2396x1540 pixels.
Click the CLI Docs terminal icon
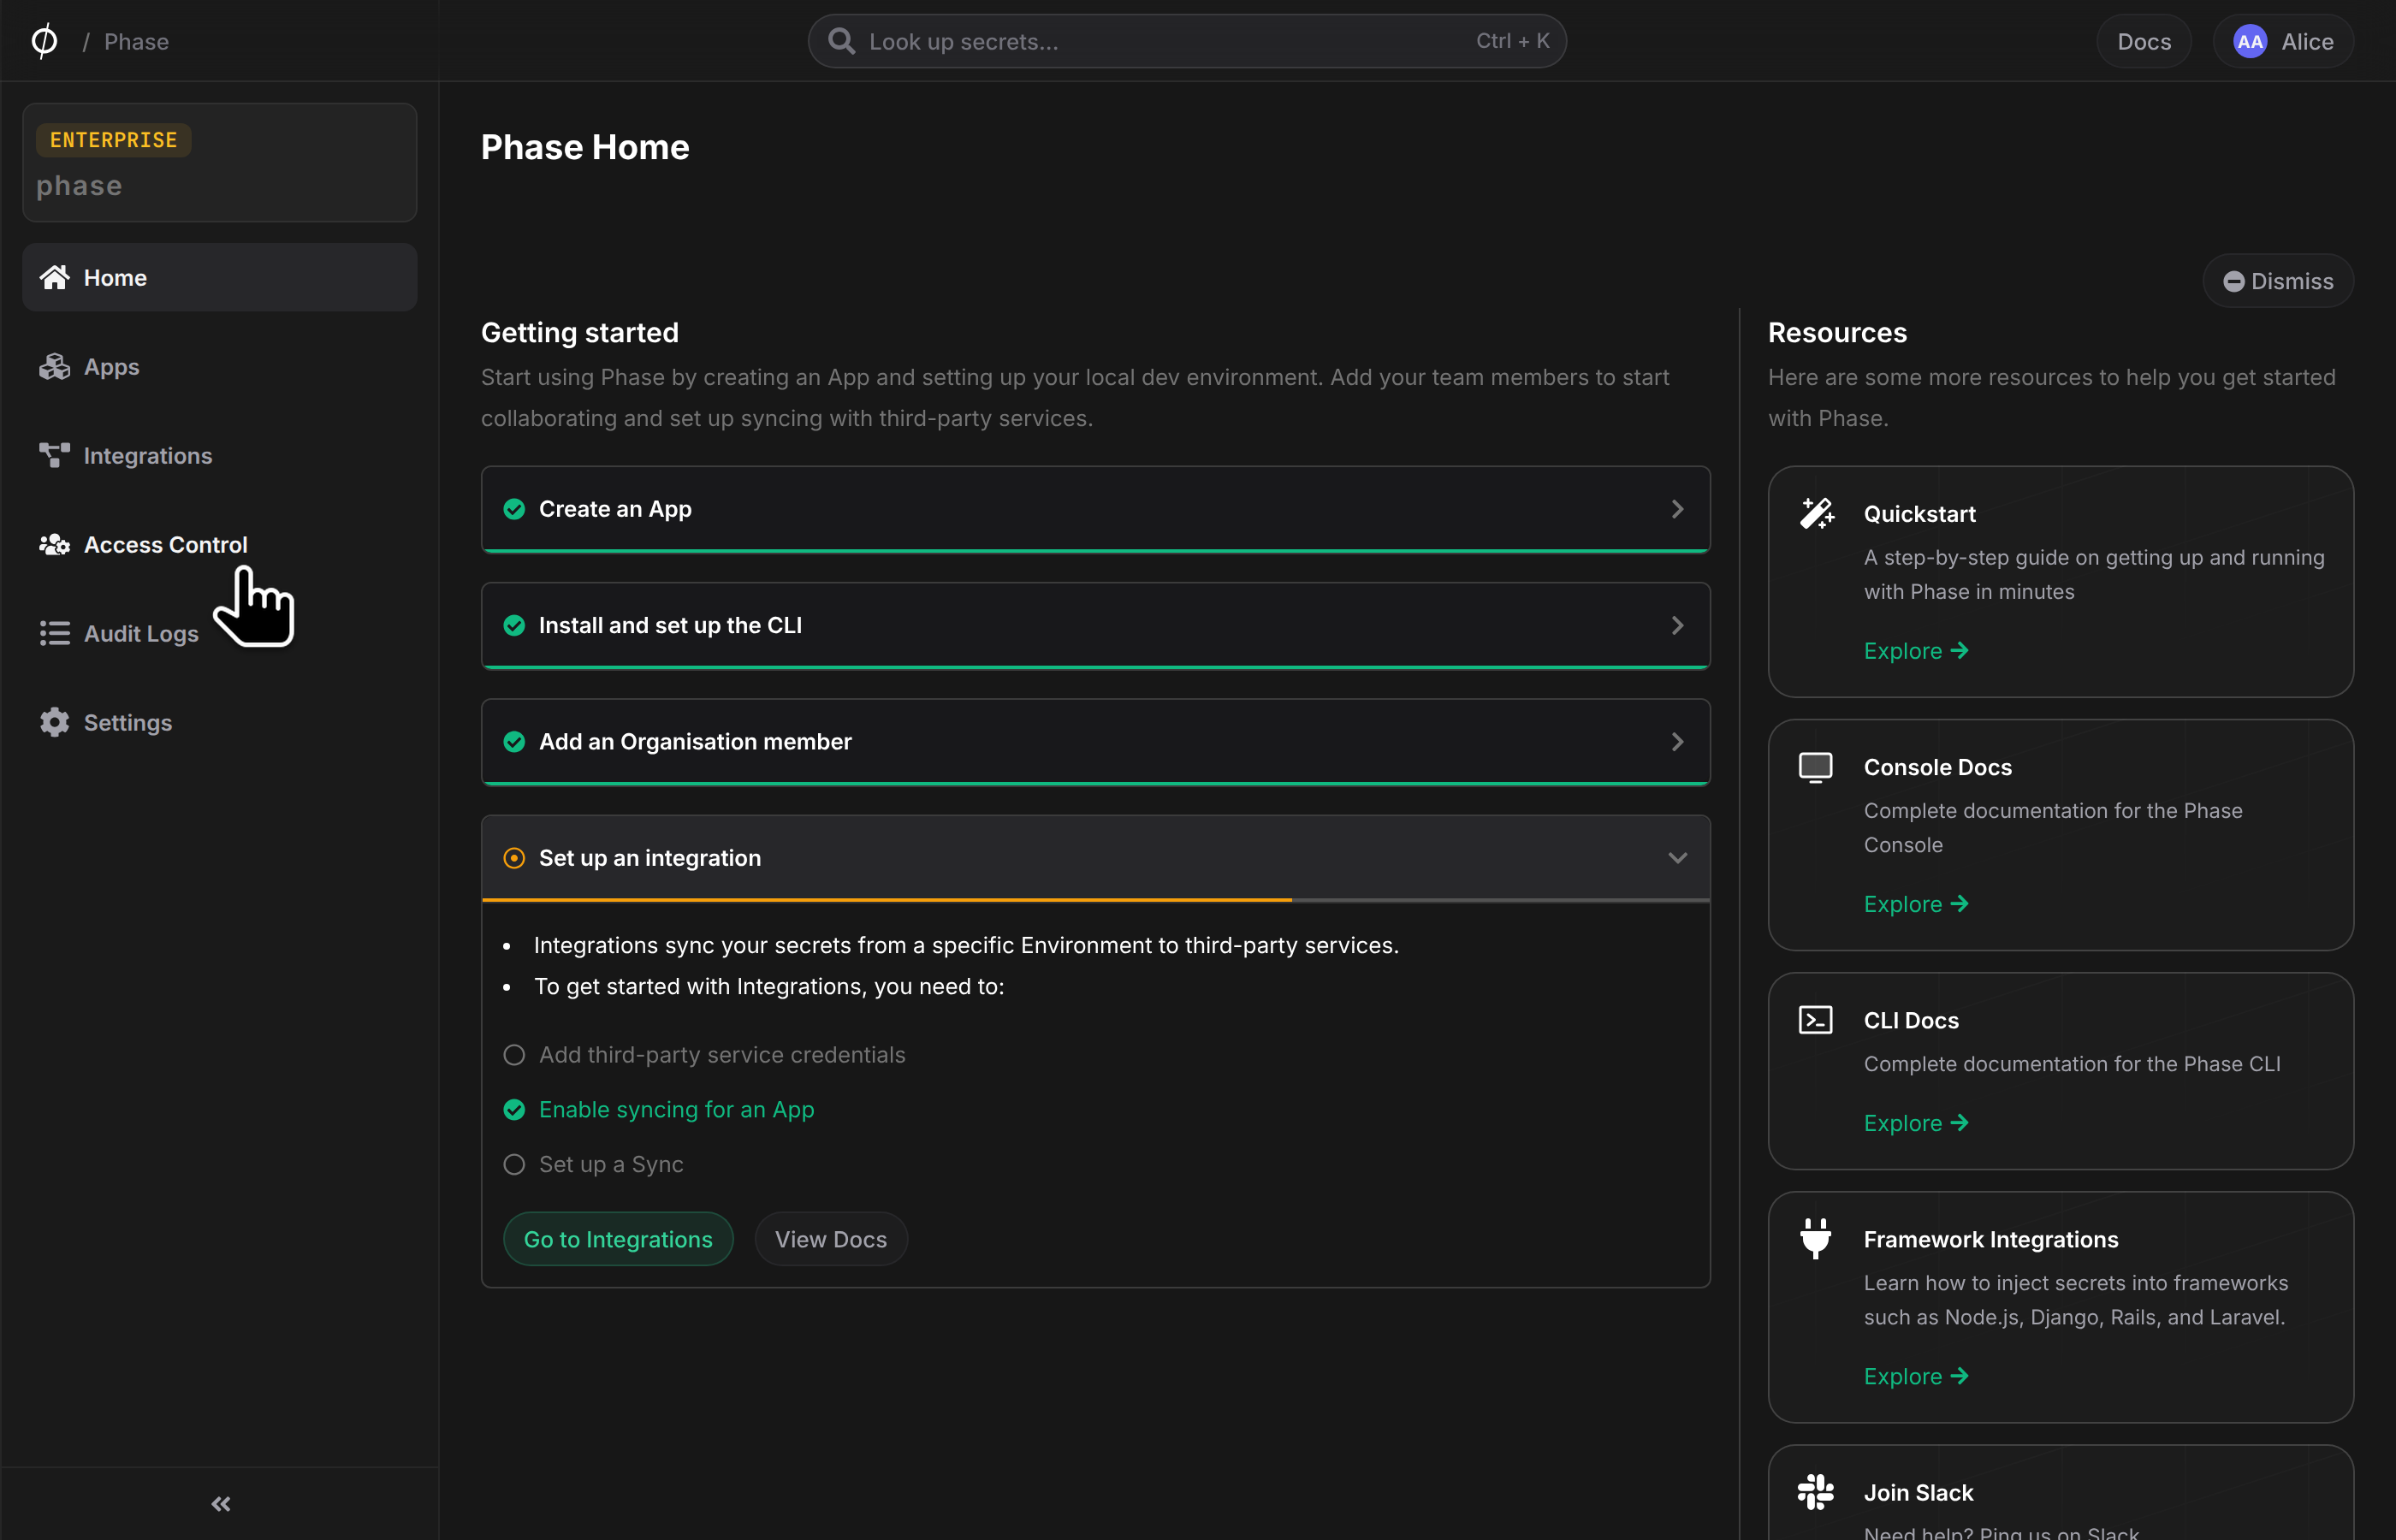point(1816,1020)
